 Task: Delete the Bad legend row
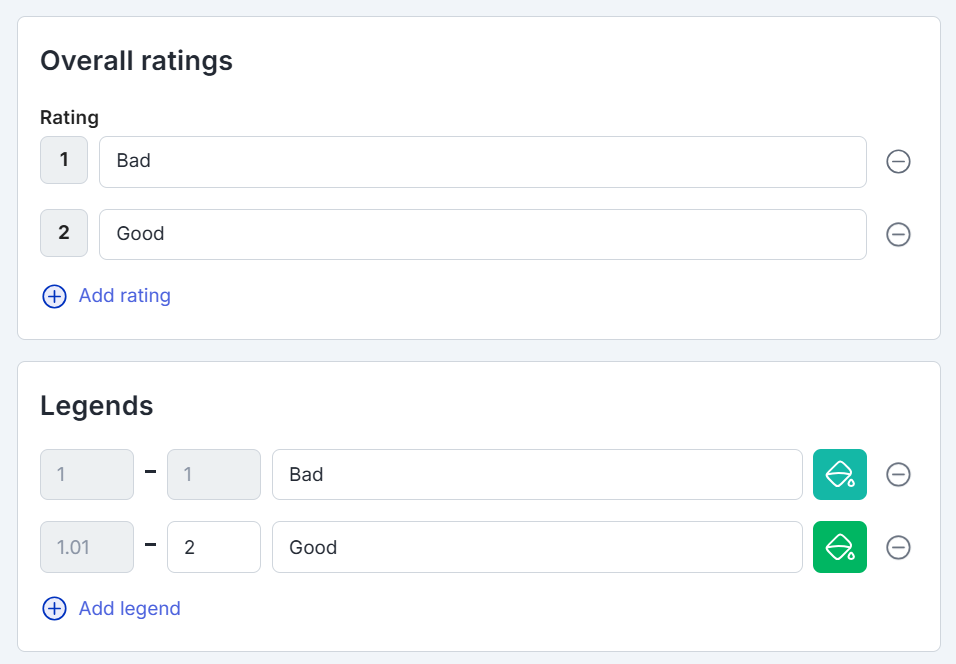click(x=898, y=474)
